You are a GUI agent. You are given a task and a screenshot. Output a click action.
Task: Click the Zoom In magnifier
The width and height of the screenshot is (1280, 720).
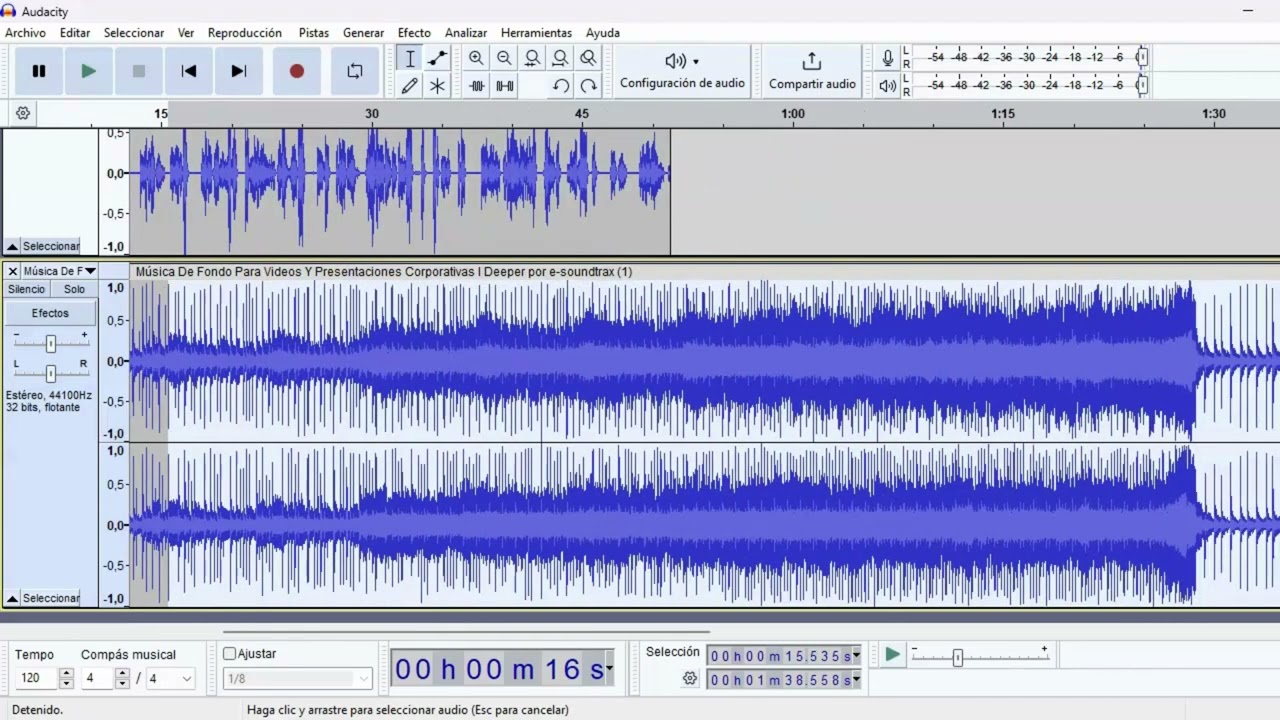[x=476, y=59]
